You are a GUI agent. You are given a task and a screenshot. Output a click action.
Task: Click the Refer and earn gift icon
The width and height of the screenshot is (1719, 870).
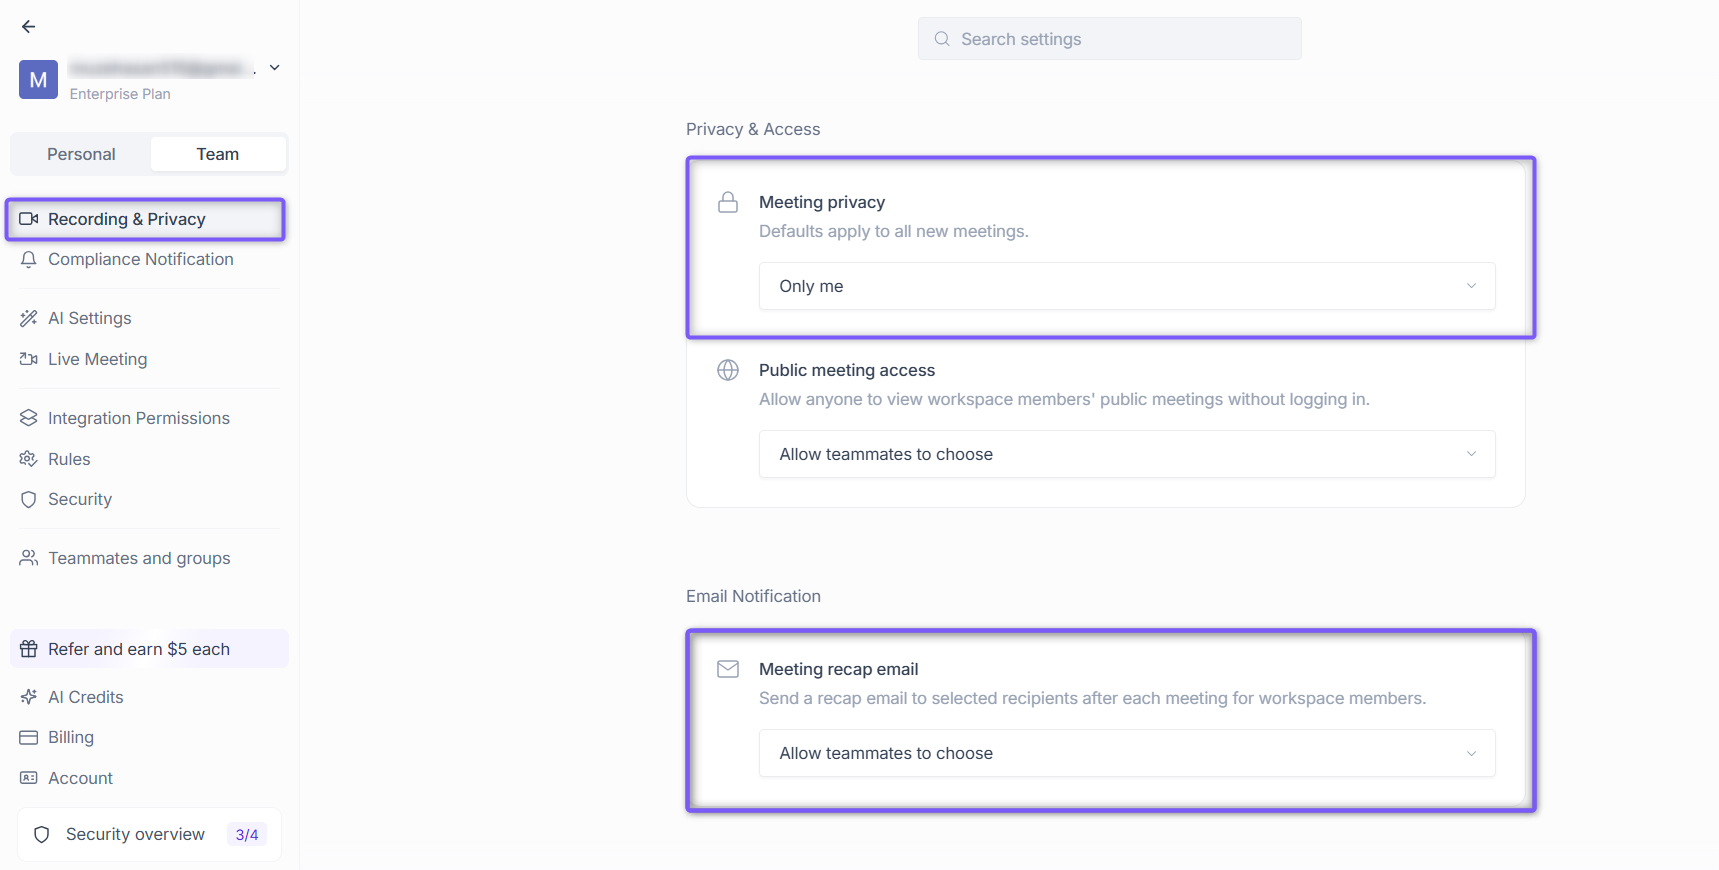pos(29,649)
